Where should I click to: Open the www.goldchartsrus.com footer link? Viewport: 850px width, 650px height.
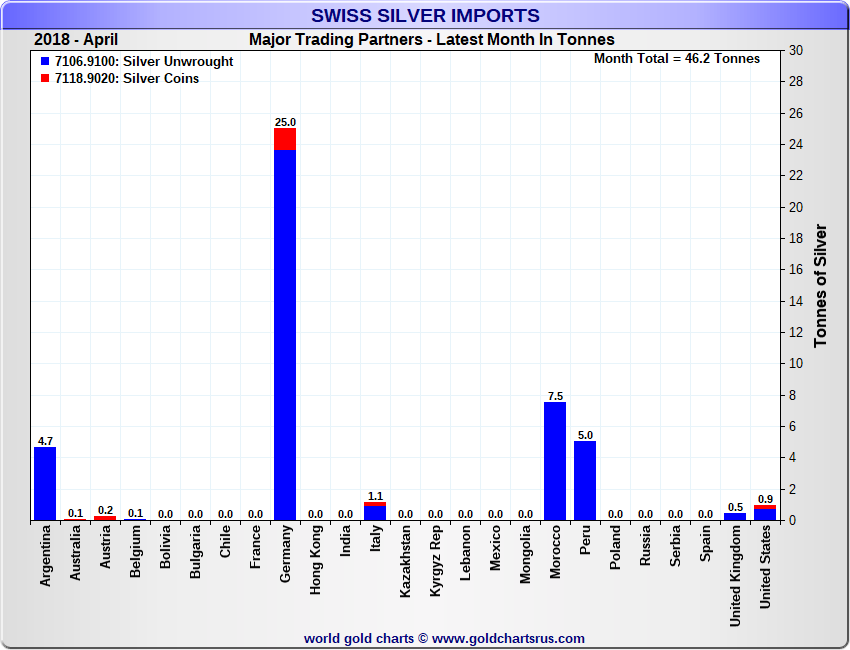(x=507, y=638)
